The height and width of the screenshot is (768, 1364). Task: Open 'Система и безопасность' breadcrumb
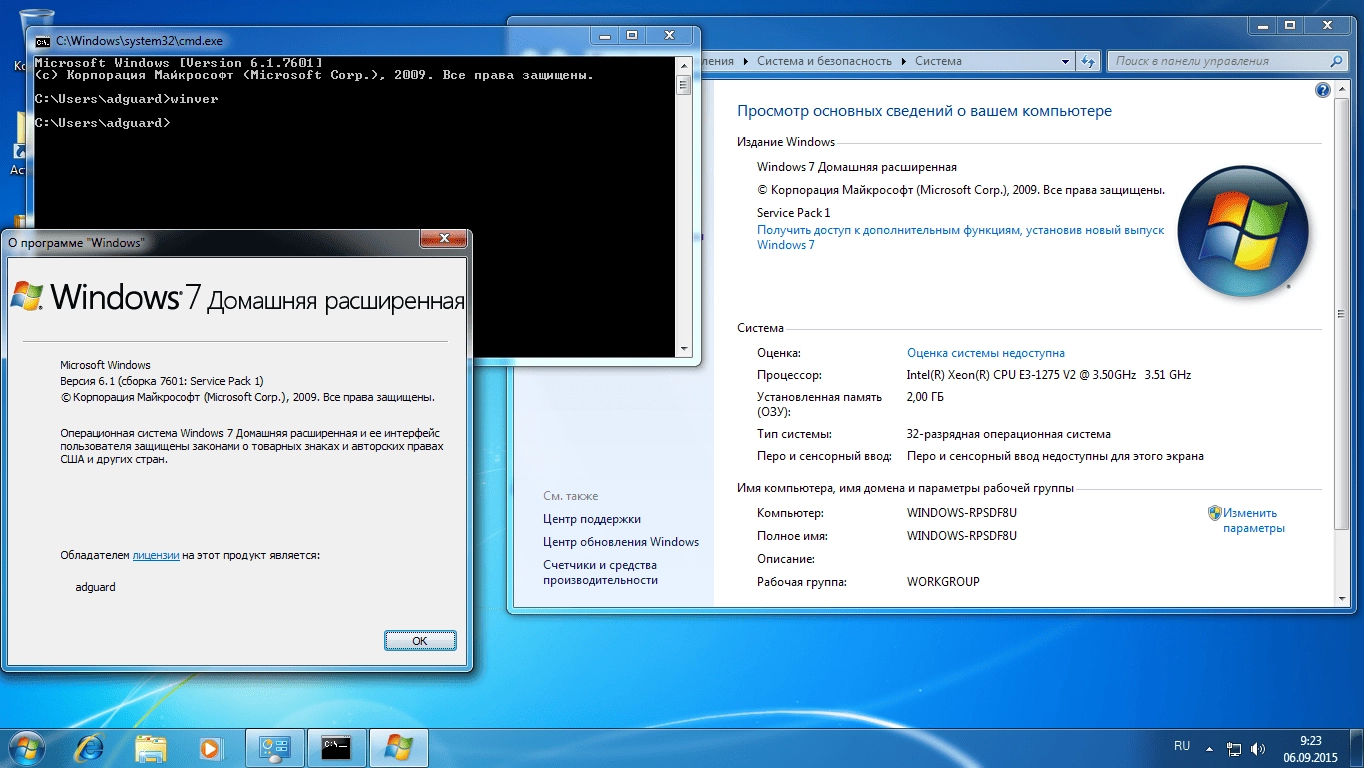824,61
